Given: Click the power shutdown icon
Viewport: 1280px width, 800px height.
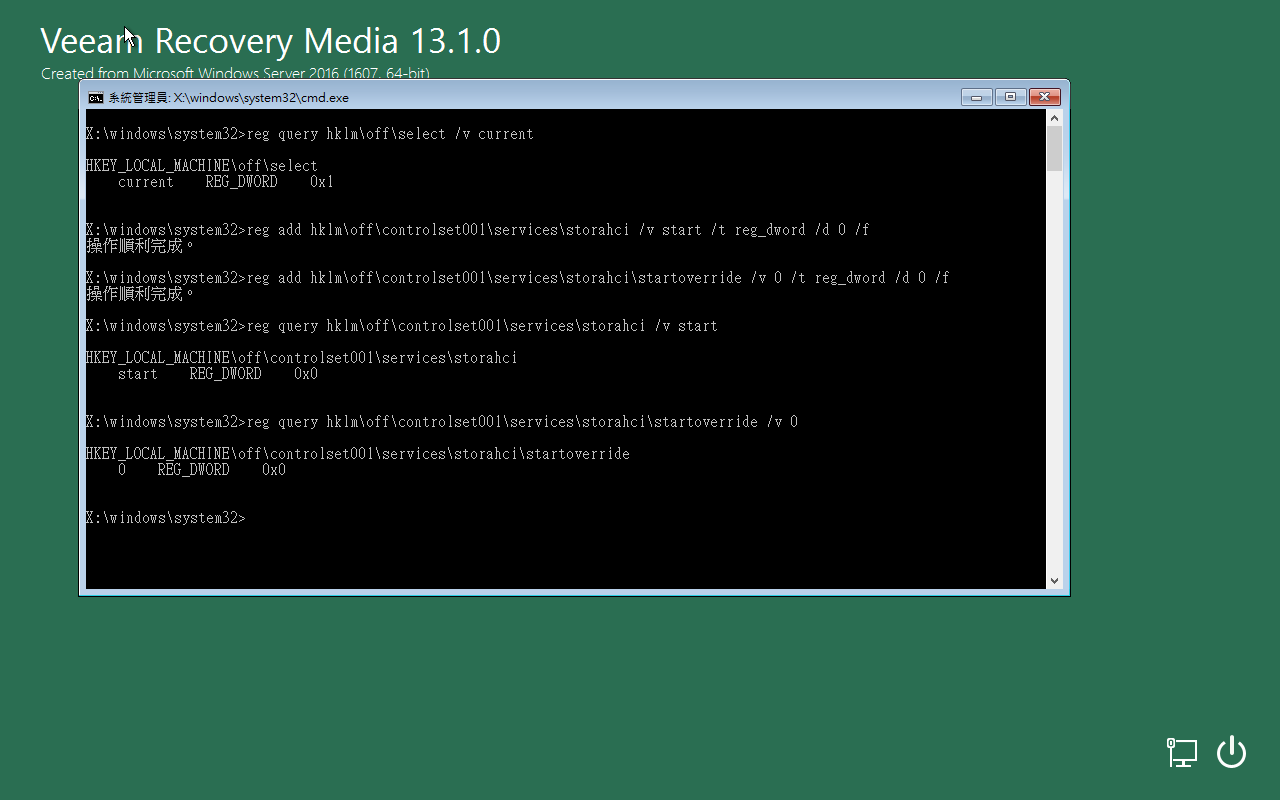Looking at the screenshot, I should point(1231,752).
